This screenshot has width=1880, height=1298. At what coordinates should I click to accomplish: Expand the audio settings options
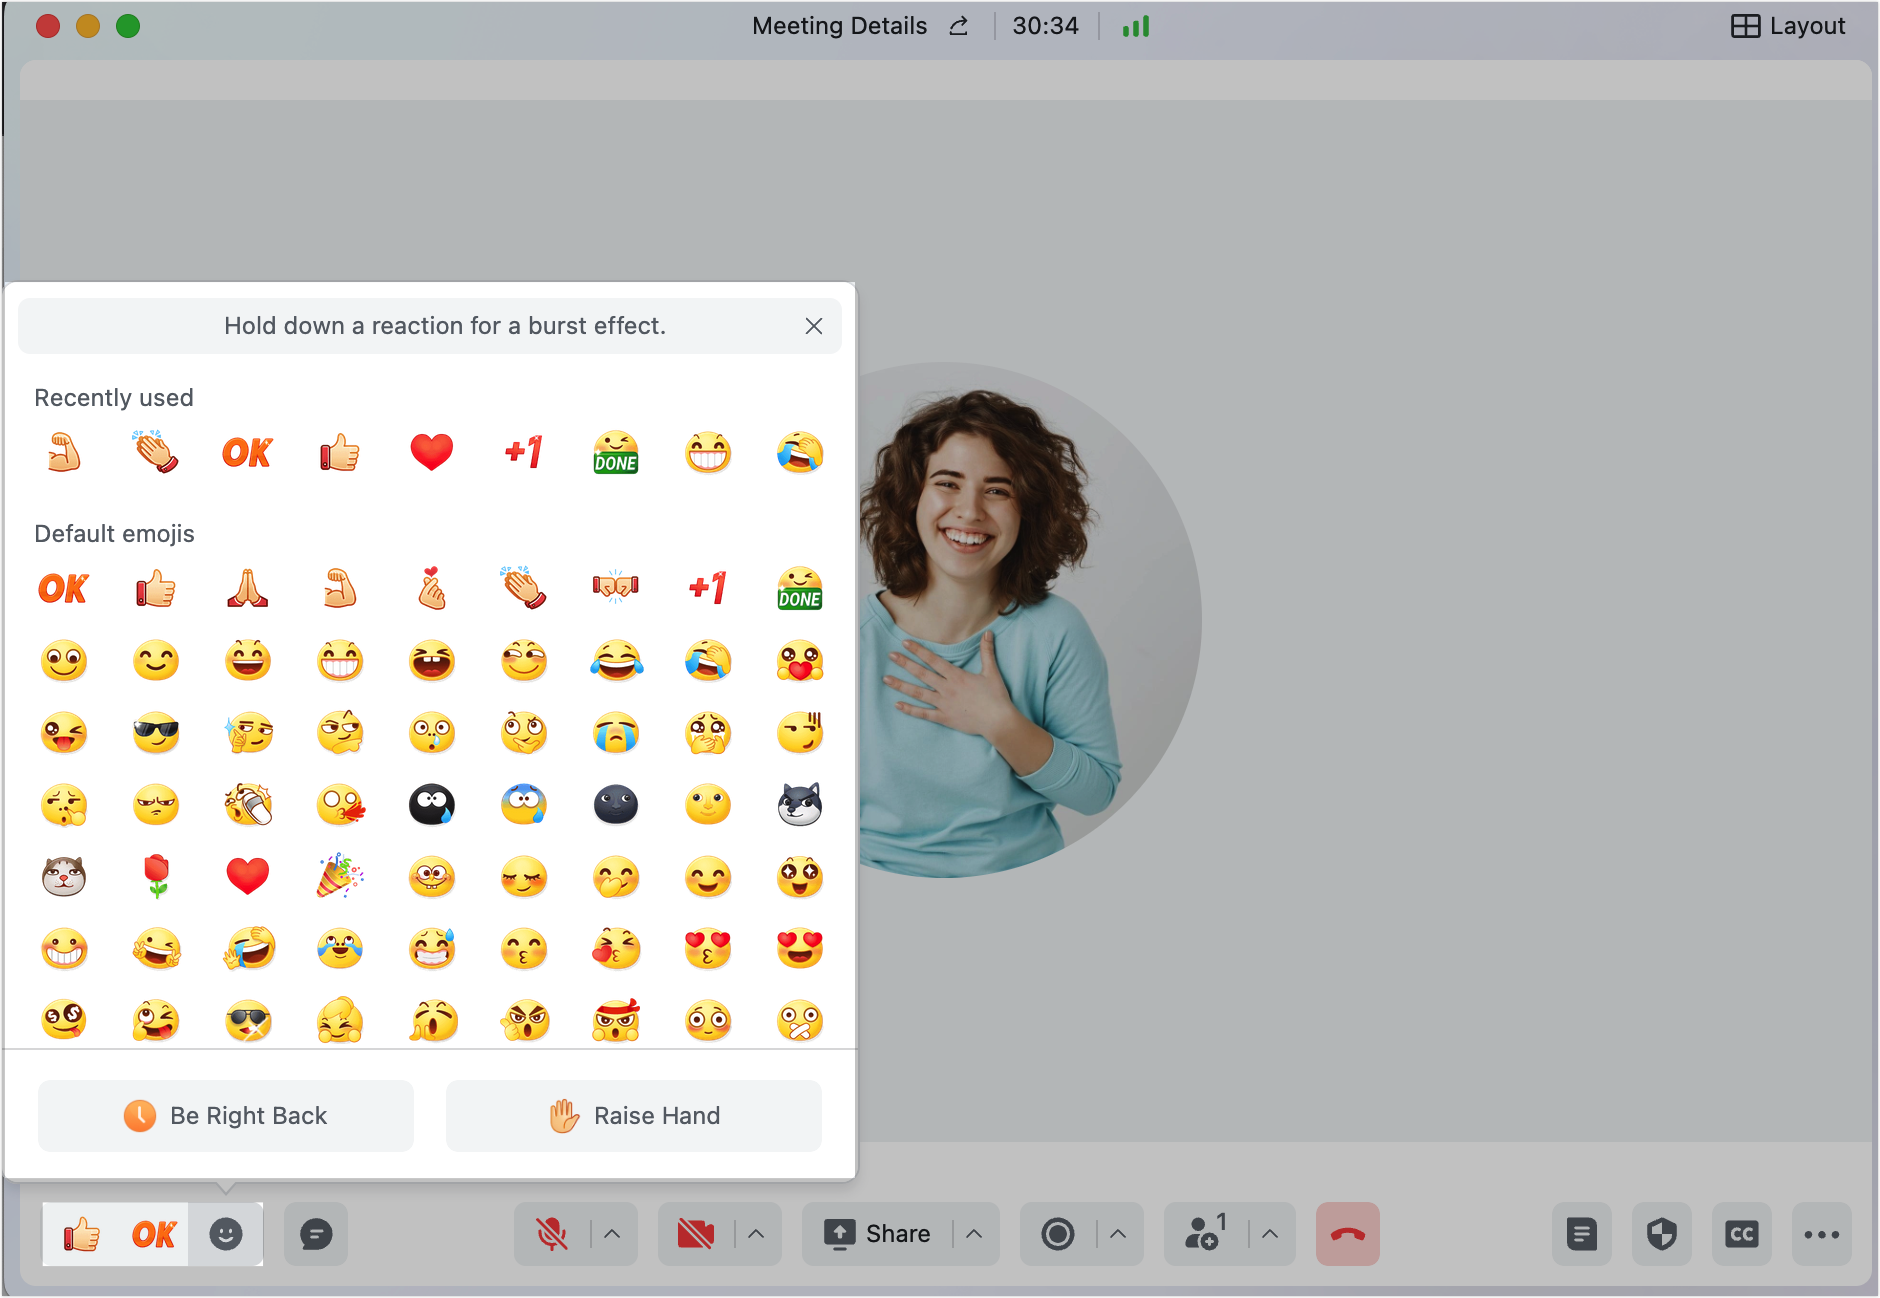[x=613, y=1234]
